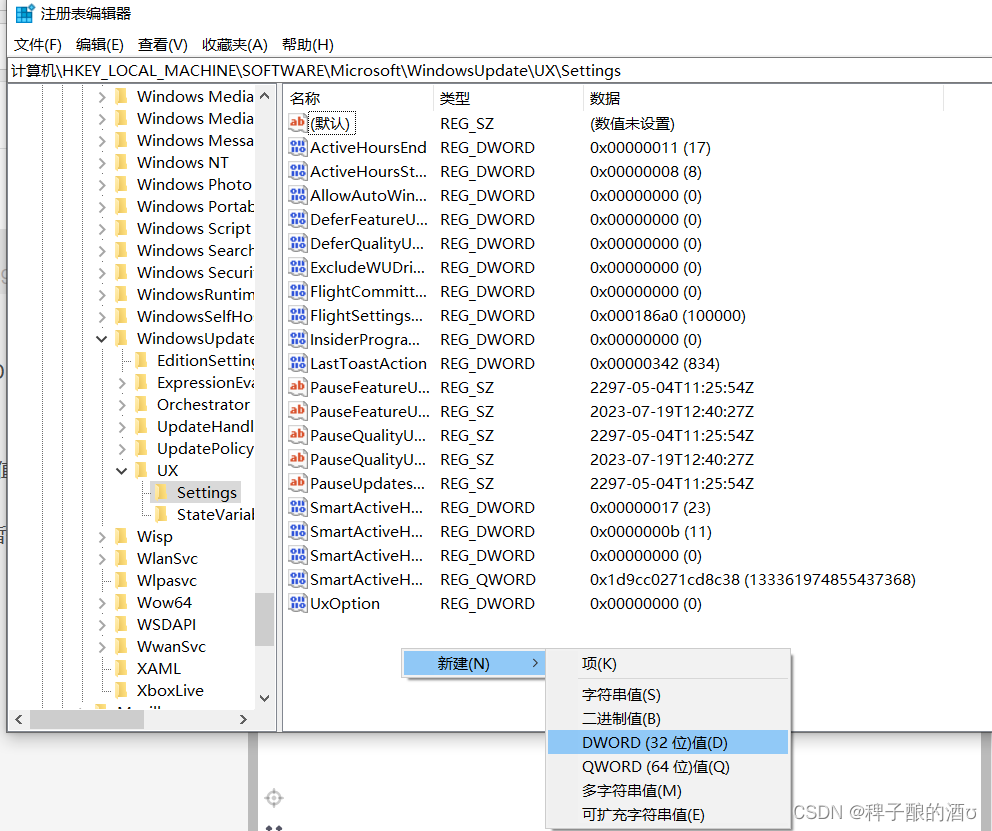Click tree horizontal scroll-right arrow
This screenshot has width=992, height=831.
pos(243,719)
